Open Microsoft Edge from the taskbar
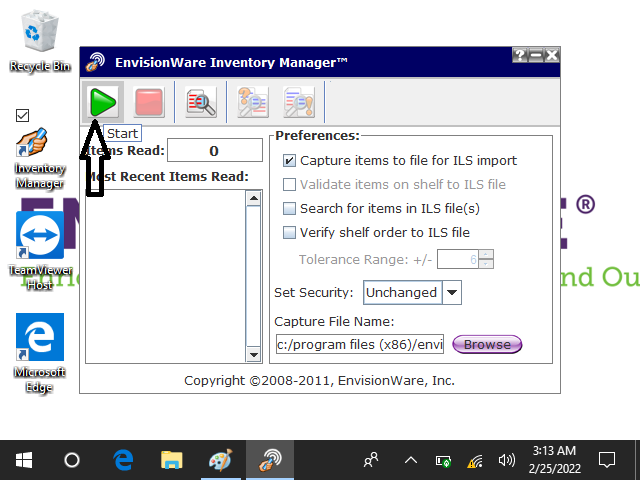640x480 pixels. coord(123,460)
